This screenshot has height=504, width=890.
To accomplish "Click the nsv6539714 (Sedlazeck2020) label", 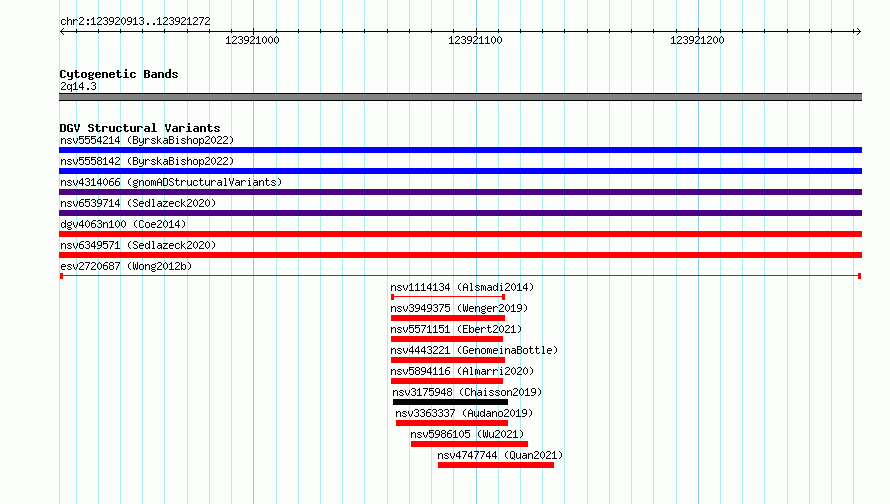I will click(x=138, y=203).
